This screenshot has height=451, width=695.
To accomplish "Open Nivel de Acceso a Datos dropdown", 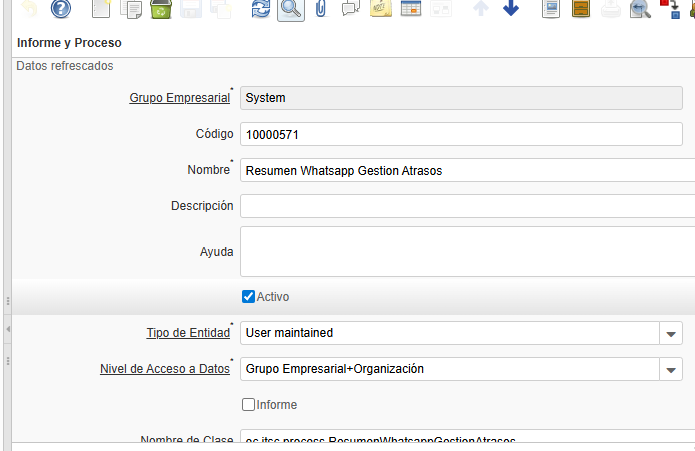I will [x=671, y=370].
